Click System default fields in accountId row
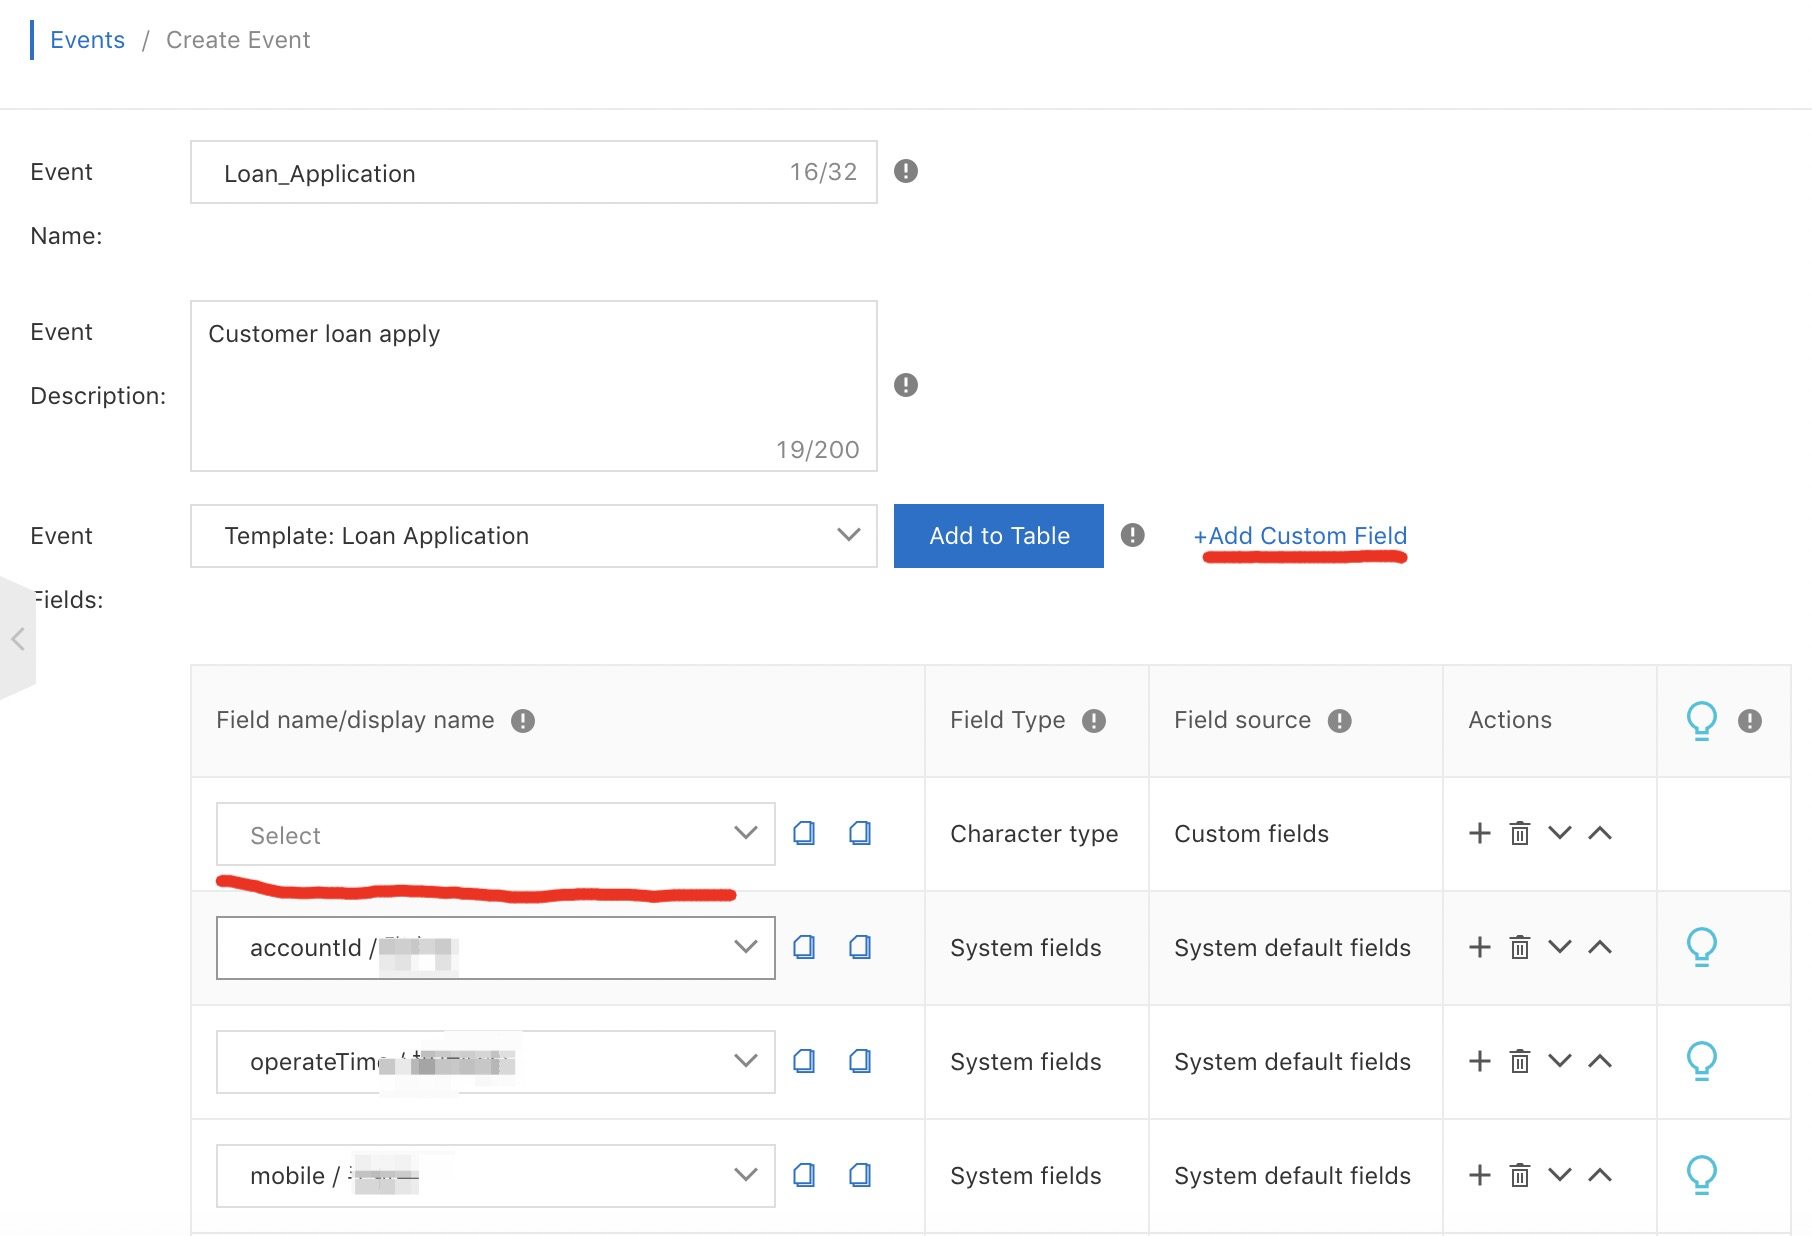The image size is (1812, 1236). click(1292, 948)
